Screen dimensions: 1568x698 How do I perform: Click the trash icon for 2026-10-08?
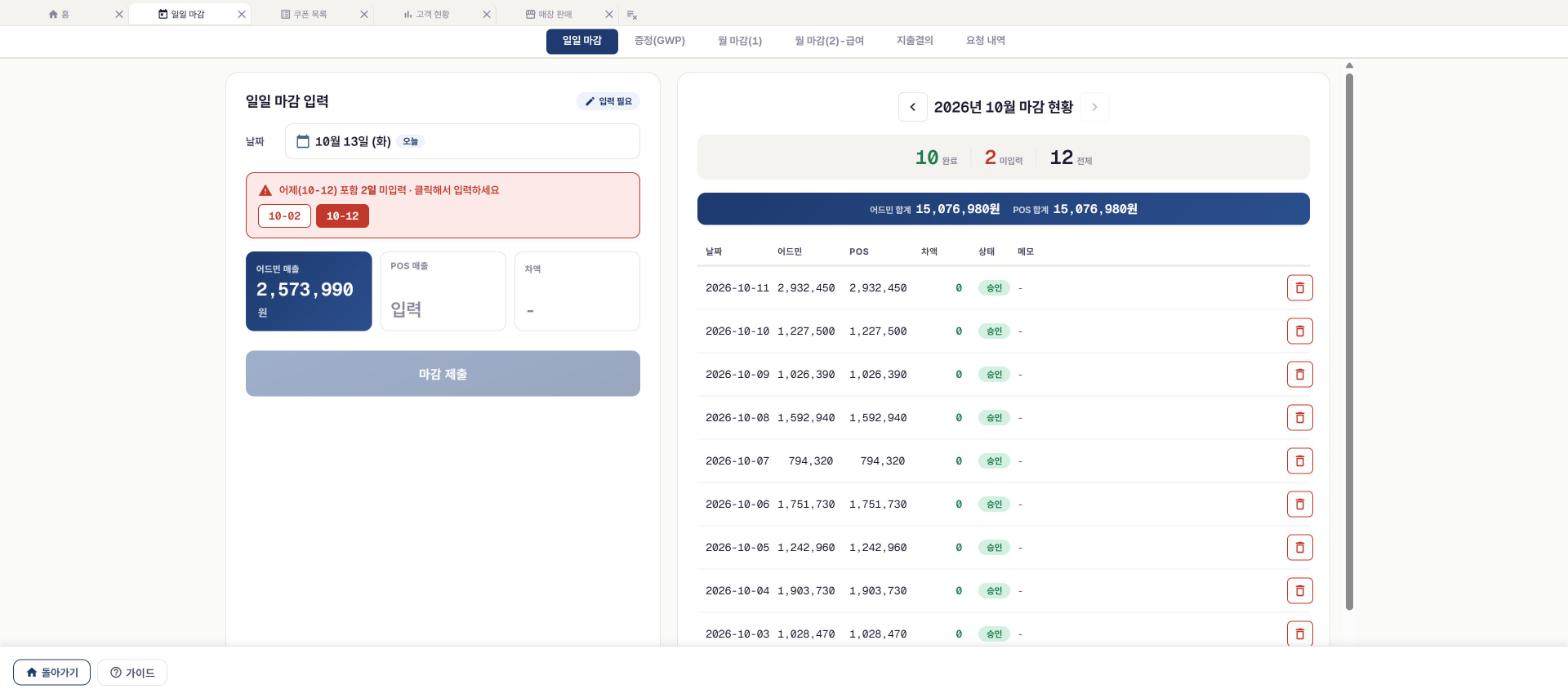click(1299, 418)
